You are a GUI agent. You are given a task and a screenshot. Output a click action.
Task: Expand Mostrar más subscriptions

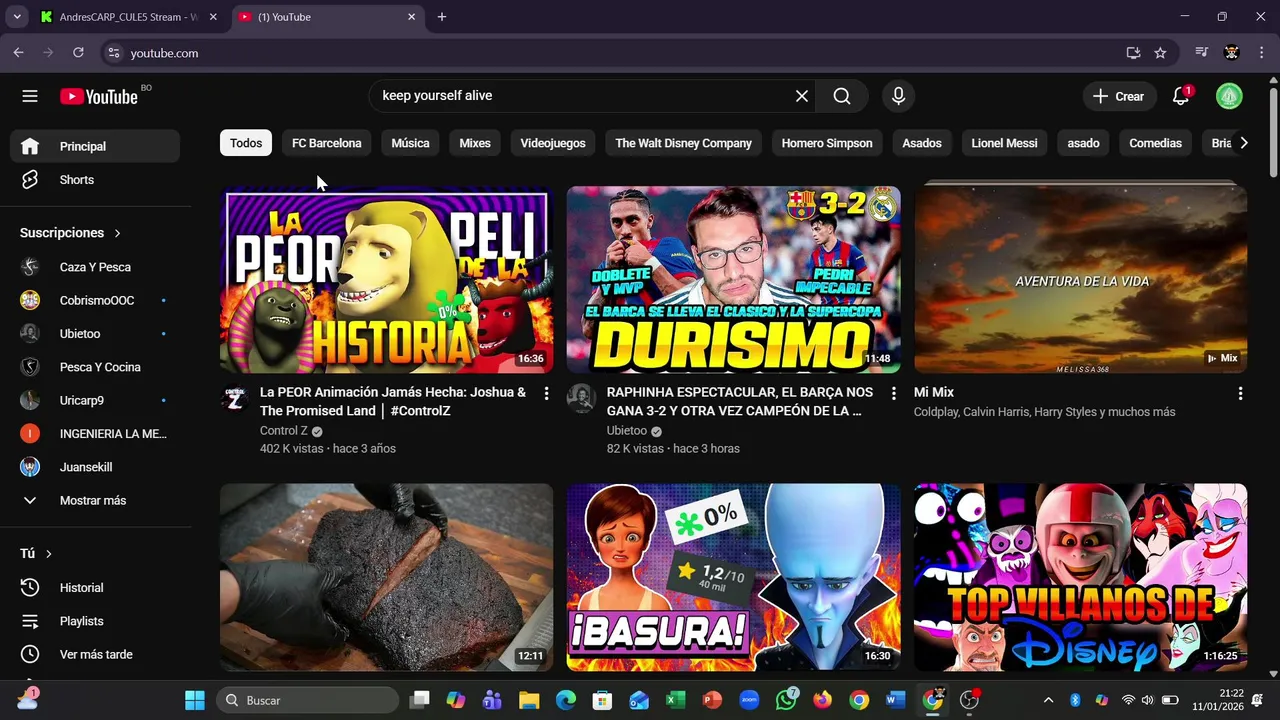[96, 500]
